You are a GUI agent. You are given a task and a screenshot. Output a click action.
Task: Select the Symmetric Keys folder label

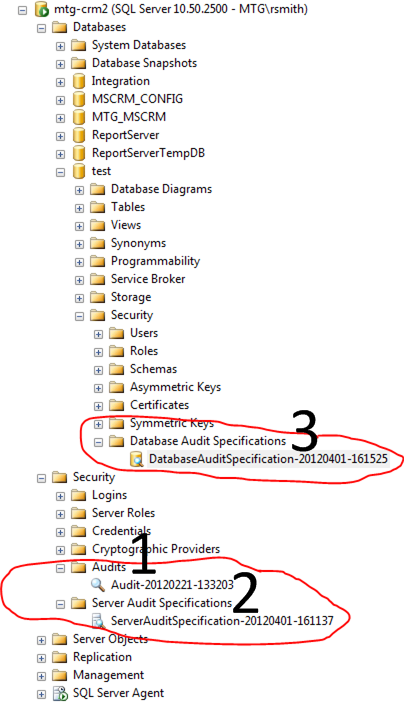click(172, 424)
